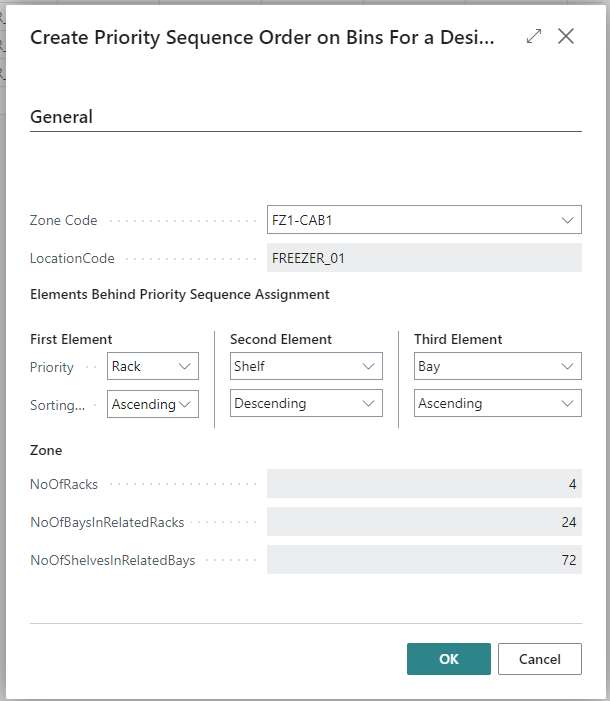Click the Elements Behind Priority Sequence Assignment heading
Viewport: 610px width, 701px height.
pos(180,295)
